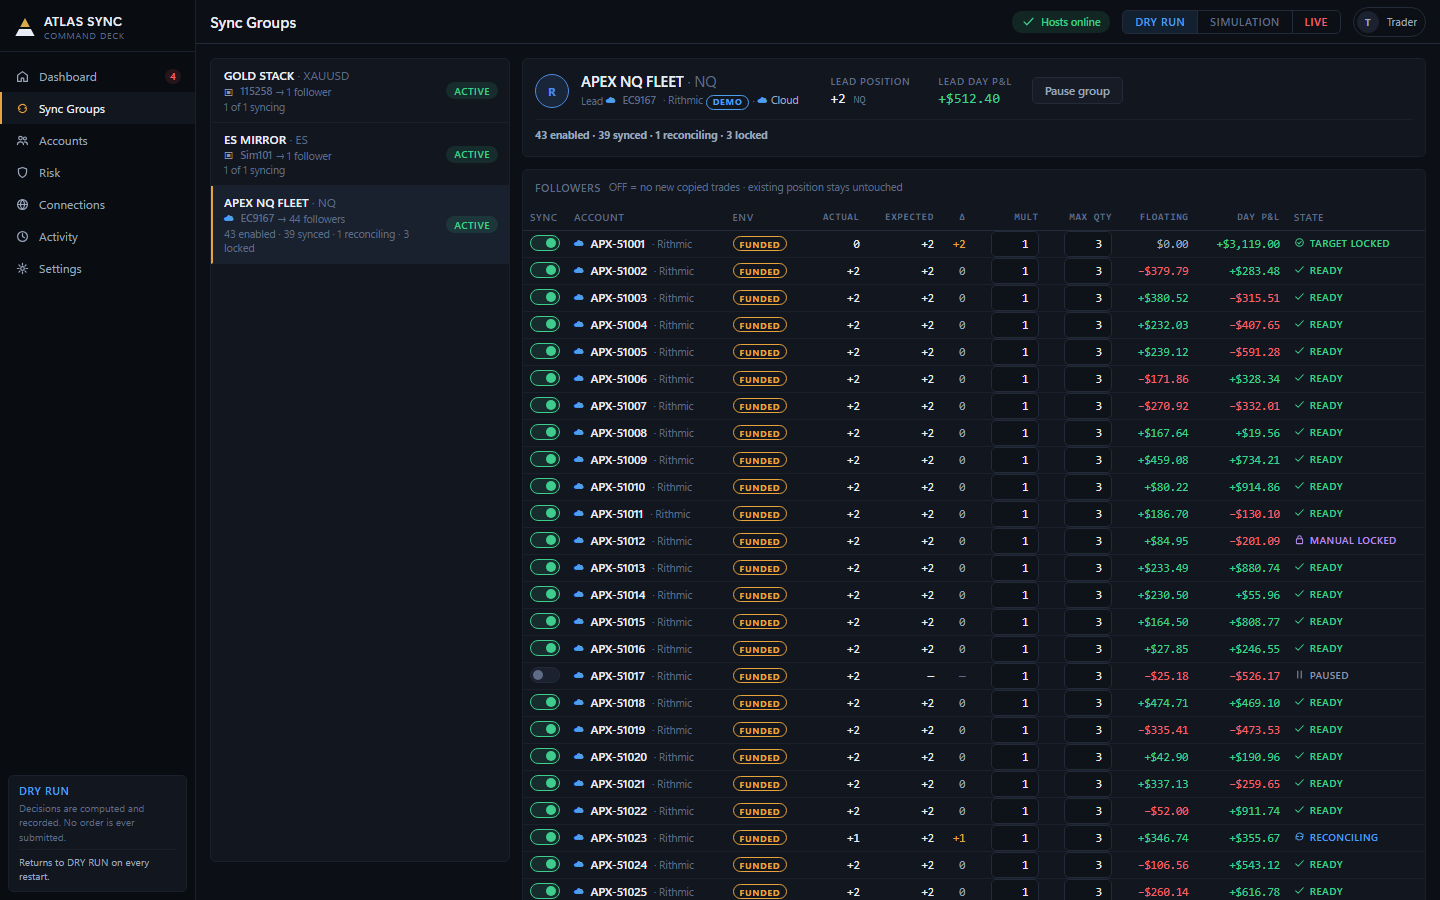The height and width of the screenshot is (900, 1440).
Task: Click day P&L +$3,119.00 for APX-51001
Action: coord(1248,244)
